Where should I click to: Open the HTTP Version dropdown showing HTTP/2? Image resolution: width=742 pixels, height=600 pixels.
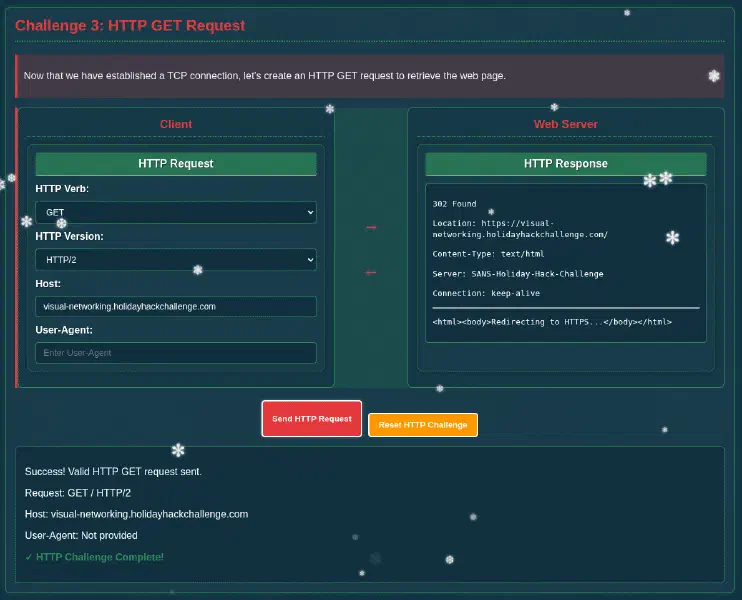click(176, 259)
